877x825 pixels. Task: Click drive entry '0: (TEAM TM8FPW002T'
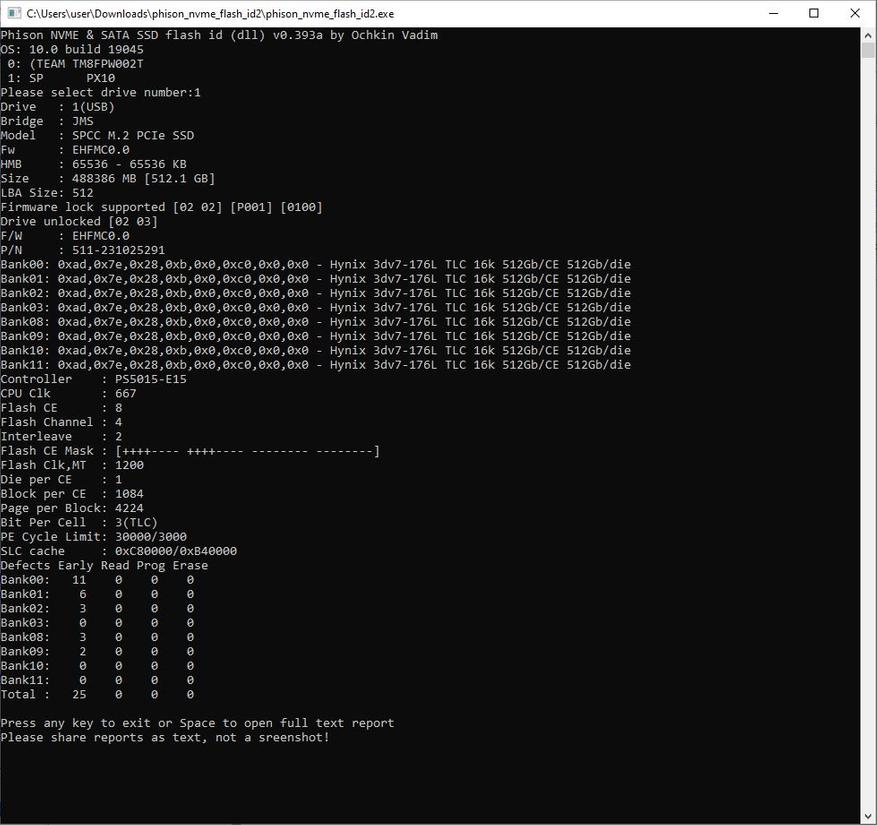point(76,64)
